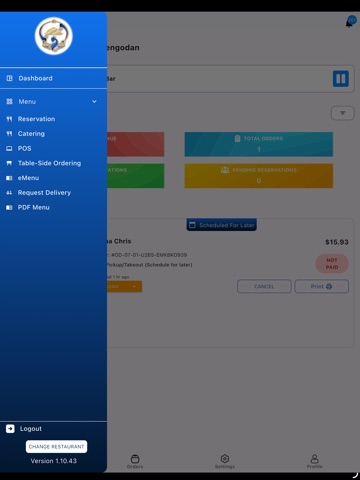360x480 pixels.
Task: Open the Pending Reservations card
Action: [259, 176]
